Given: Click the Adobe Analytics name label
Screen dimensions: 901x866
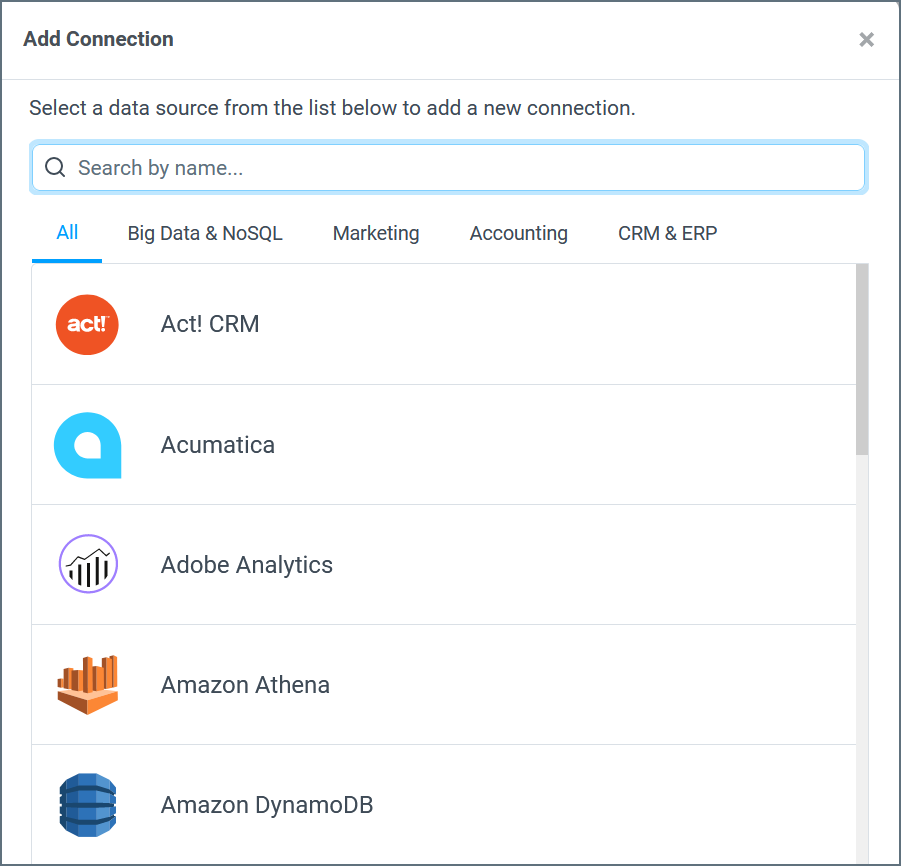Looking at the screenshot, I should coord(247,565).
